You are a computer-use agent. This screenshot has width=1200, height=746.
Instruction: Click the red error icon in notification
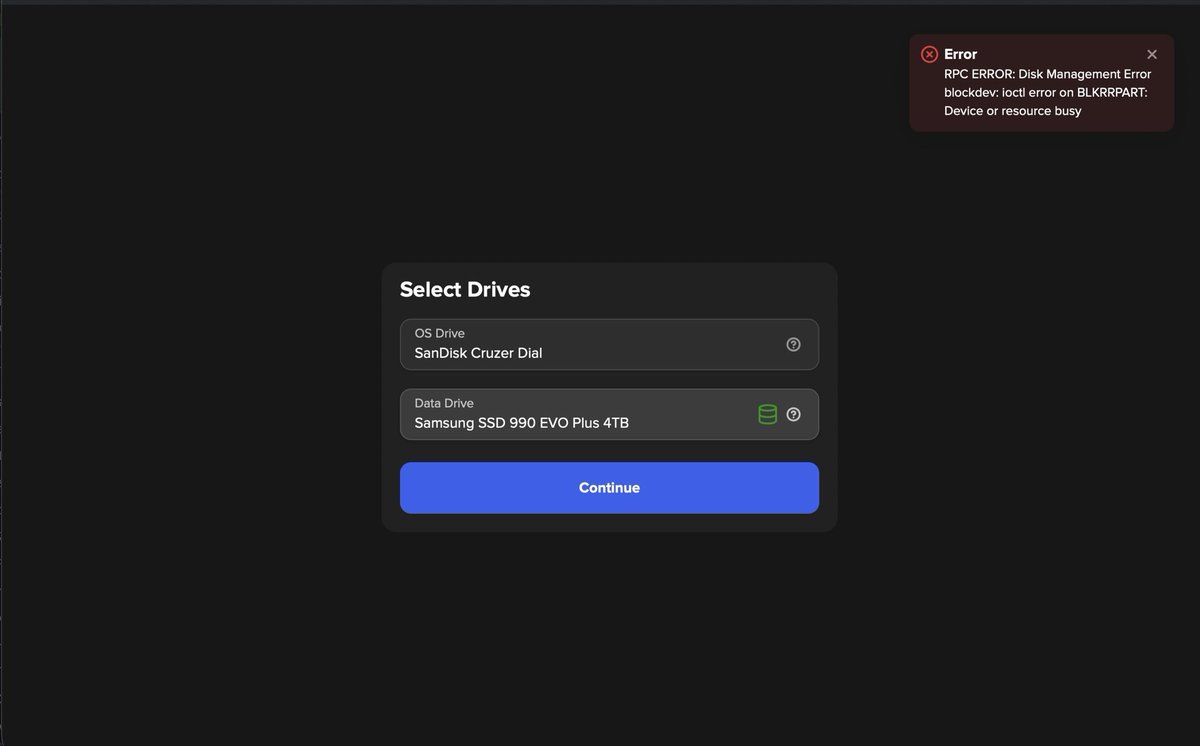point(929,54)
